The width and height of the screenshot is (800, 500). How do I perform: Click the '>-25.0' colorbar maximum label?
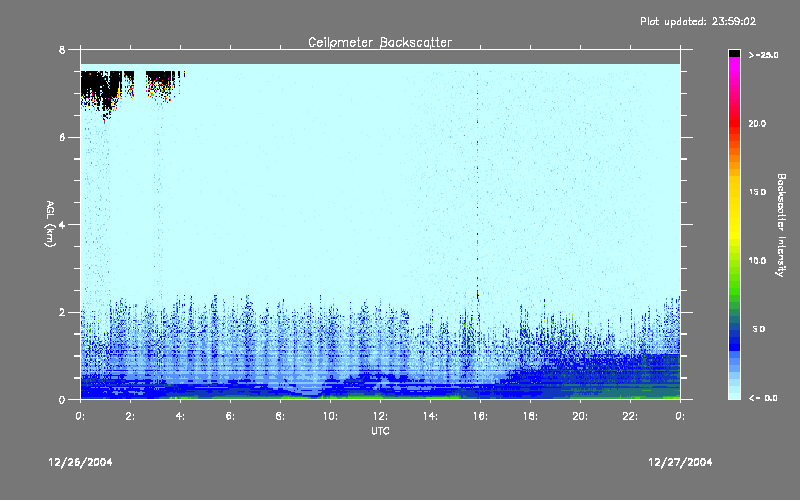click(x=763, y=55)
